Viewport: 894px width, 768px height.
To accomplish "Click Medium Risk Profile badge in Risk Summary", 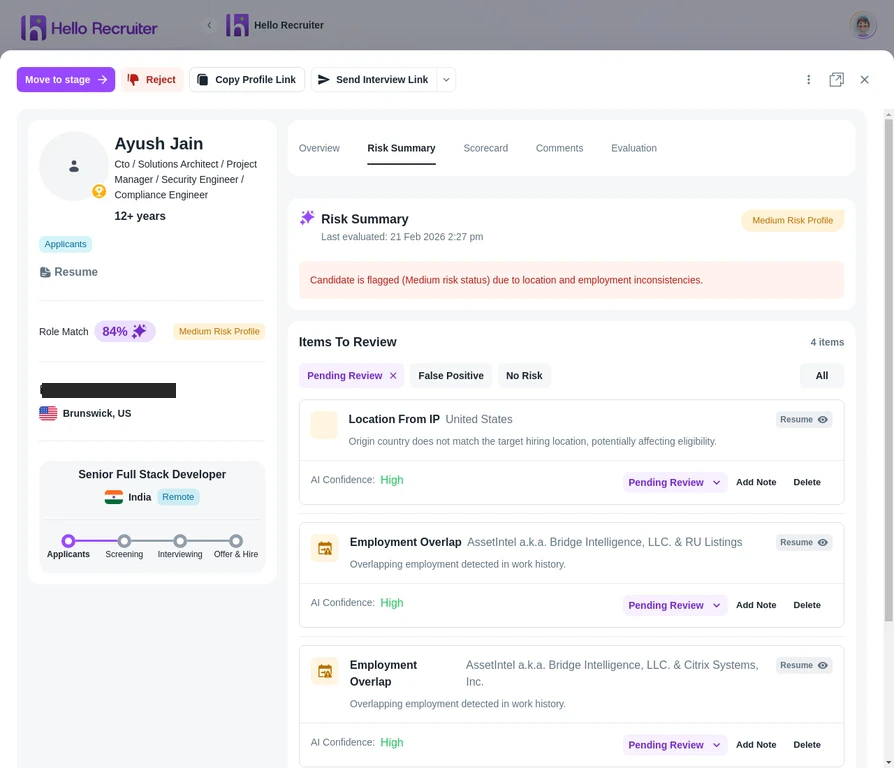I will click(x=792, y=220).
